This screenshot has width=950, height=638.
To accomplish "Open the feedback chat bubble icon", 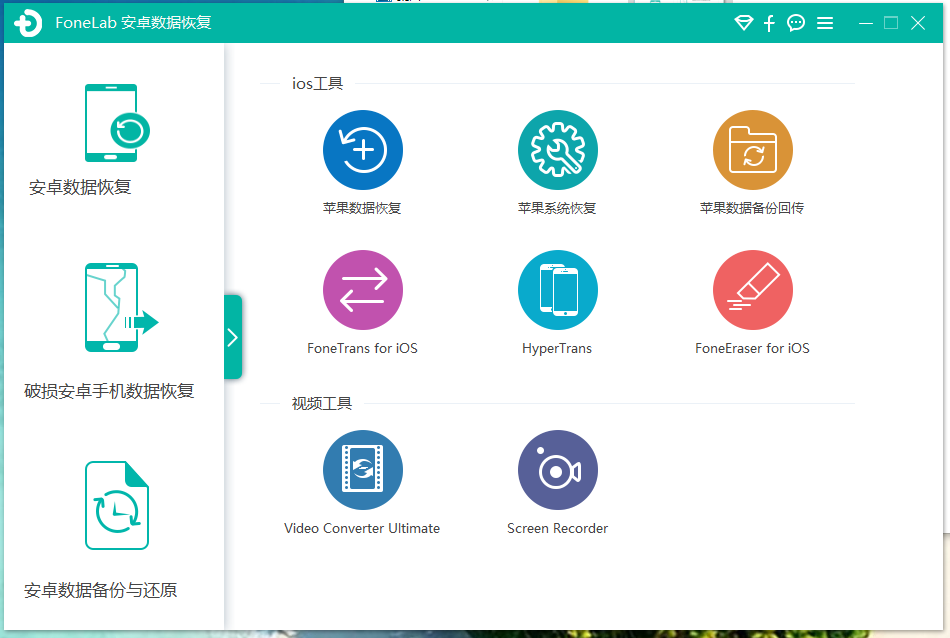I will 796,23.
